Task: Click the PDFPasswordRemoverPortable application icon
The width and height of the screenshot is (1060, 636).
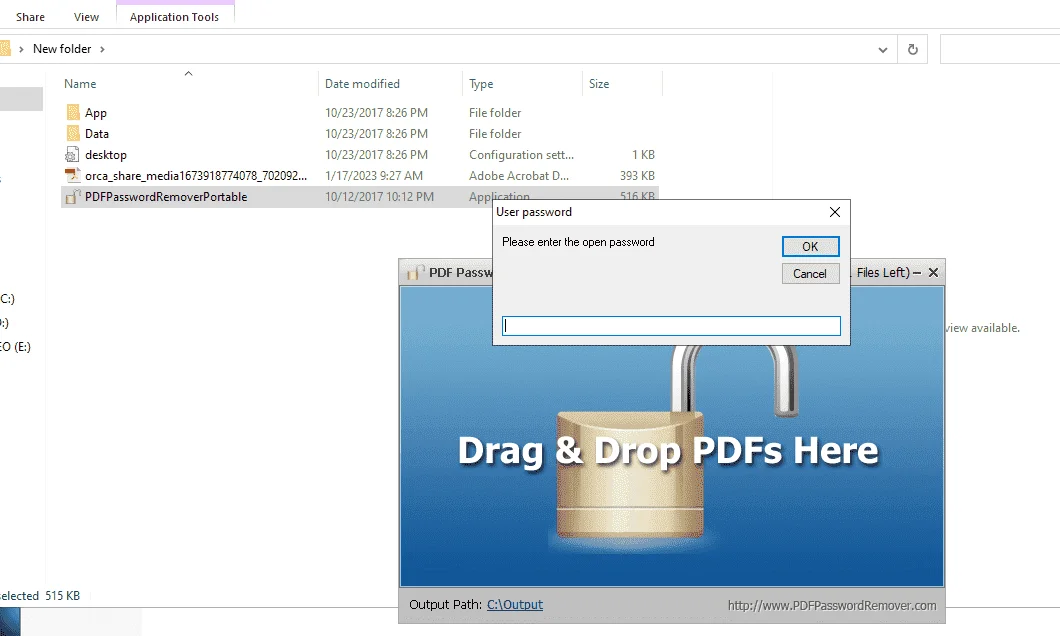Action: pyautogui.click(x=73, y=197)
